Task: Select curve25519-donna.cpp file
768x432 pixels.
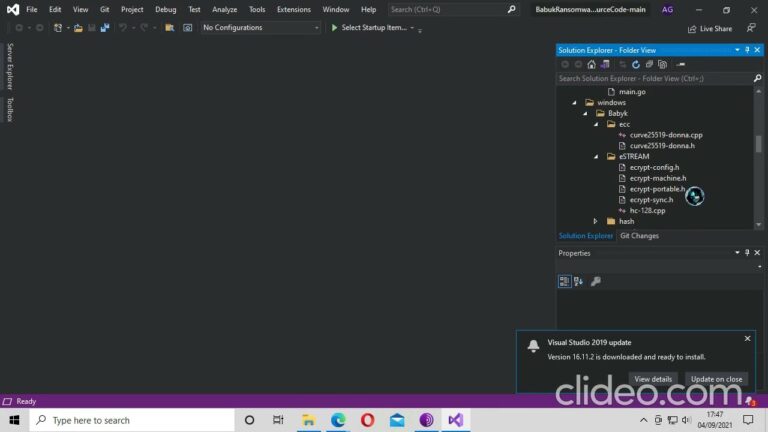Action: [666, 135]
